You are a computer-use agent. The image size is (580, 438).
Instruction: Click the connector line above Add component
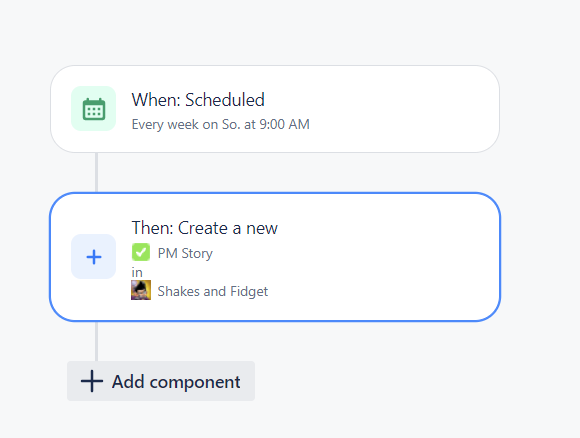tap(97, 341)
